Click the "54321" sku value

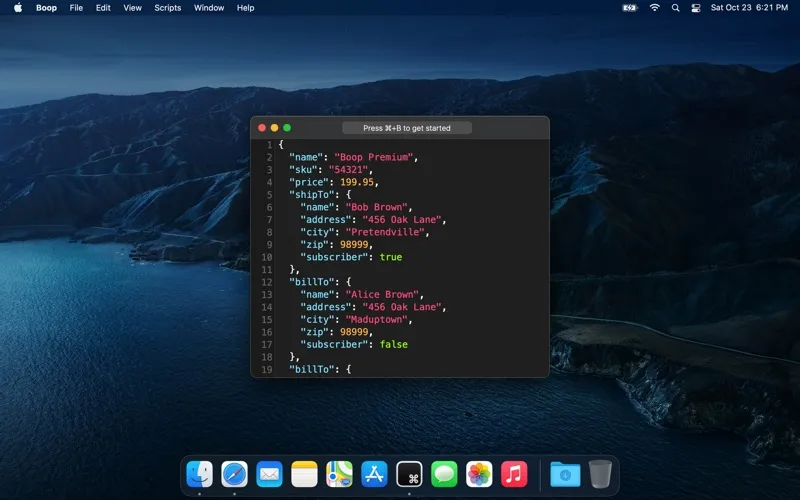348,170
